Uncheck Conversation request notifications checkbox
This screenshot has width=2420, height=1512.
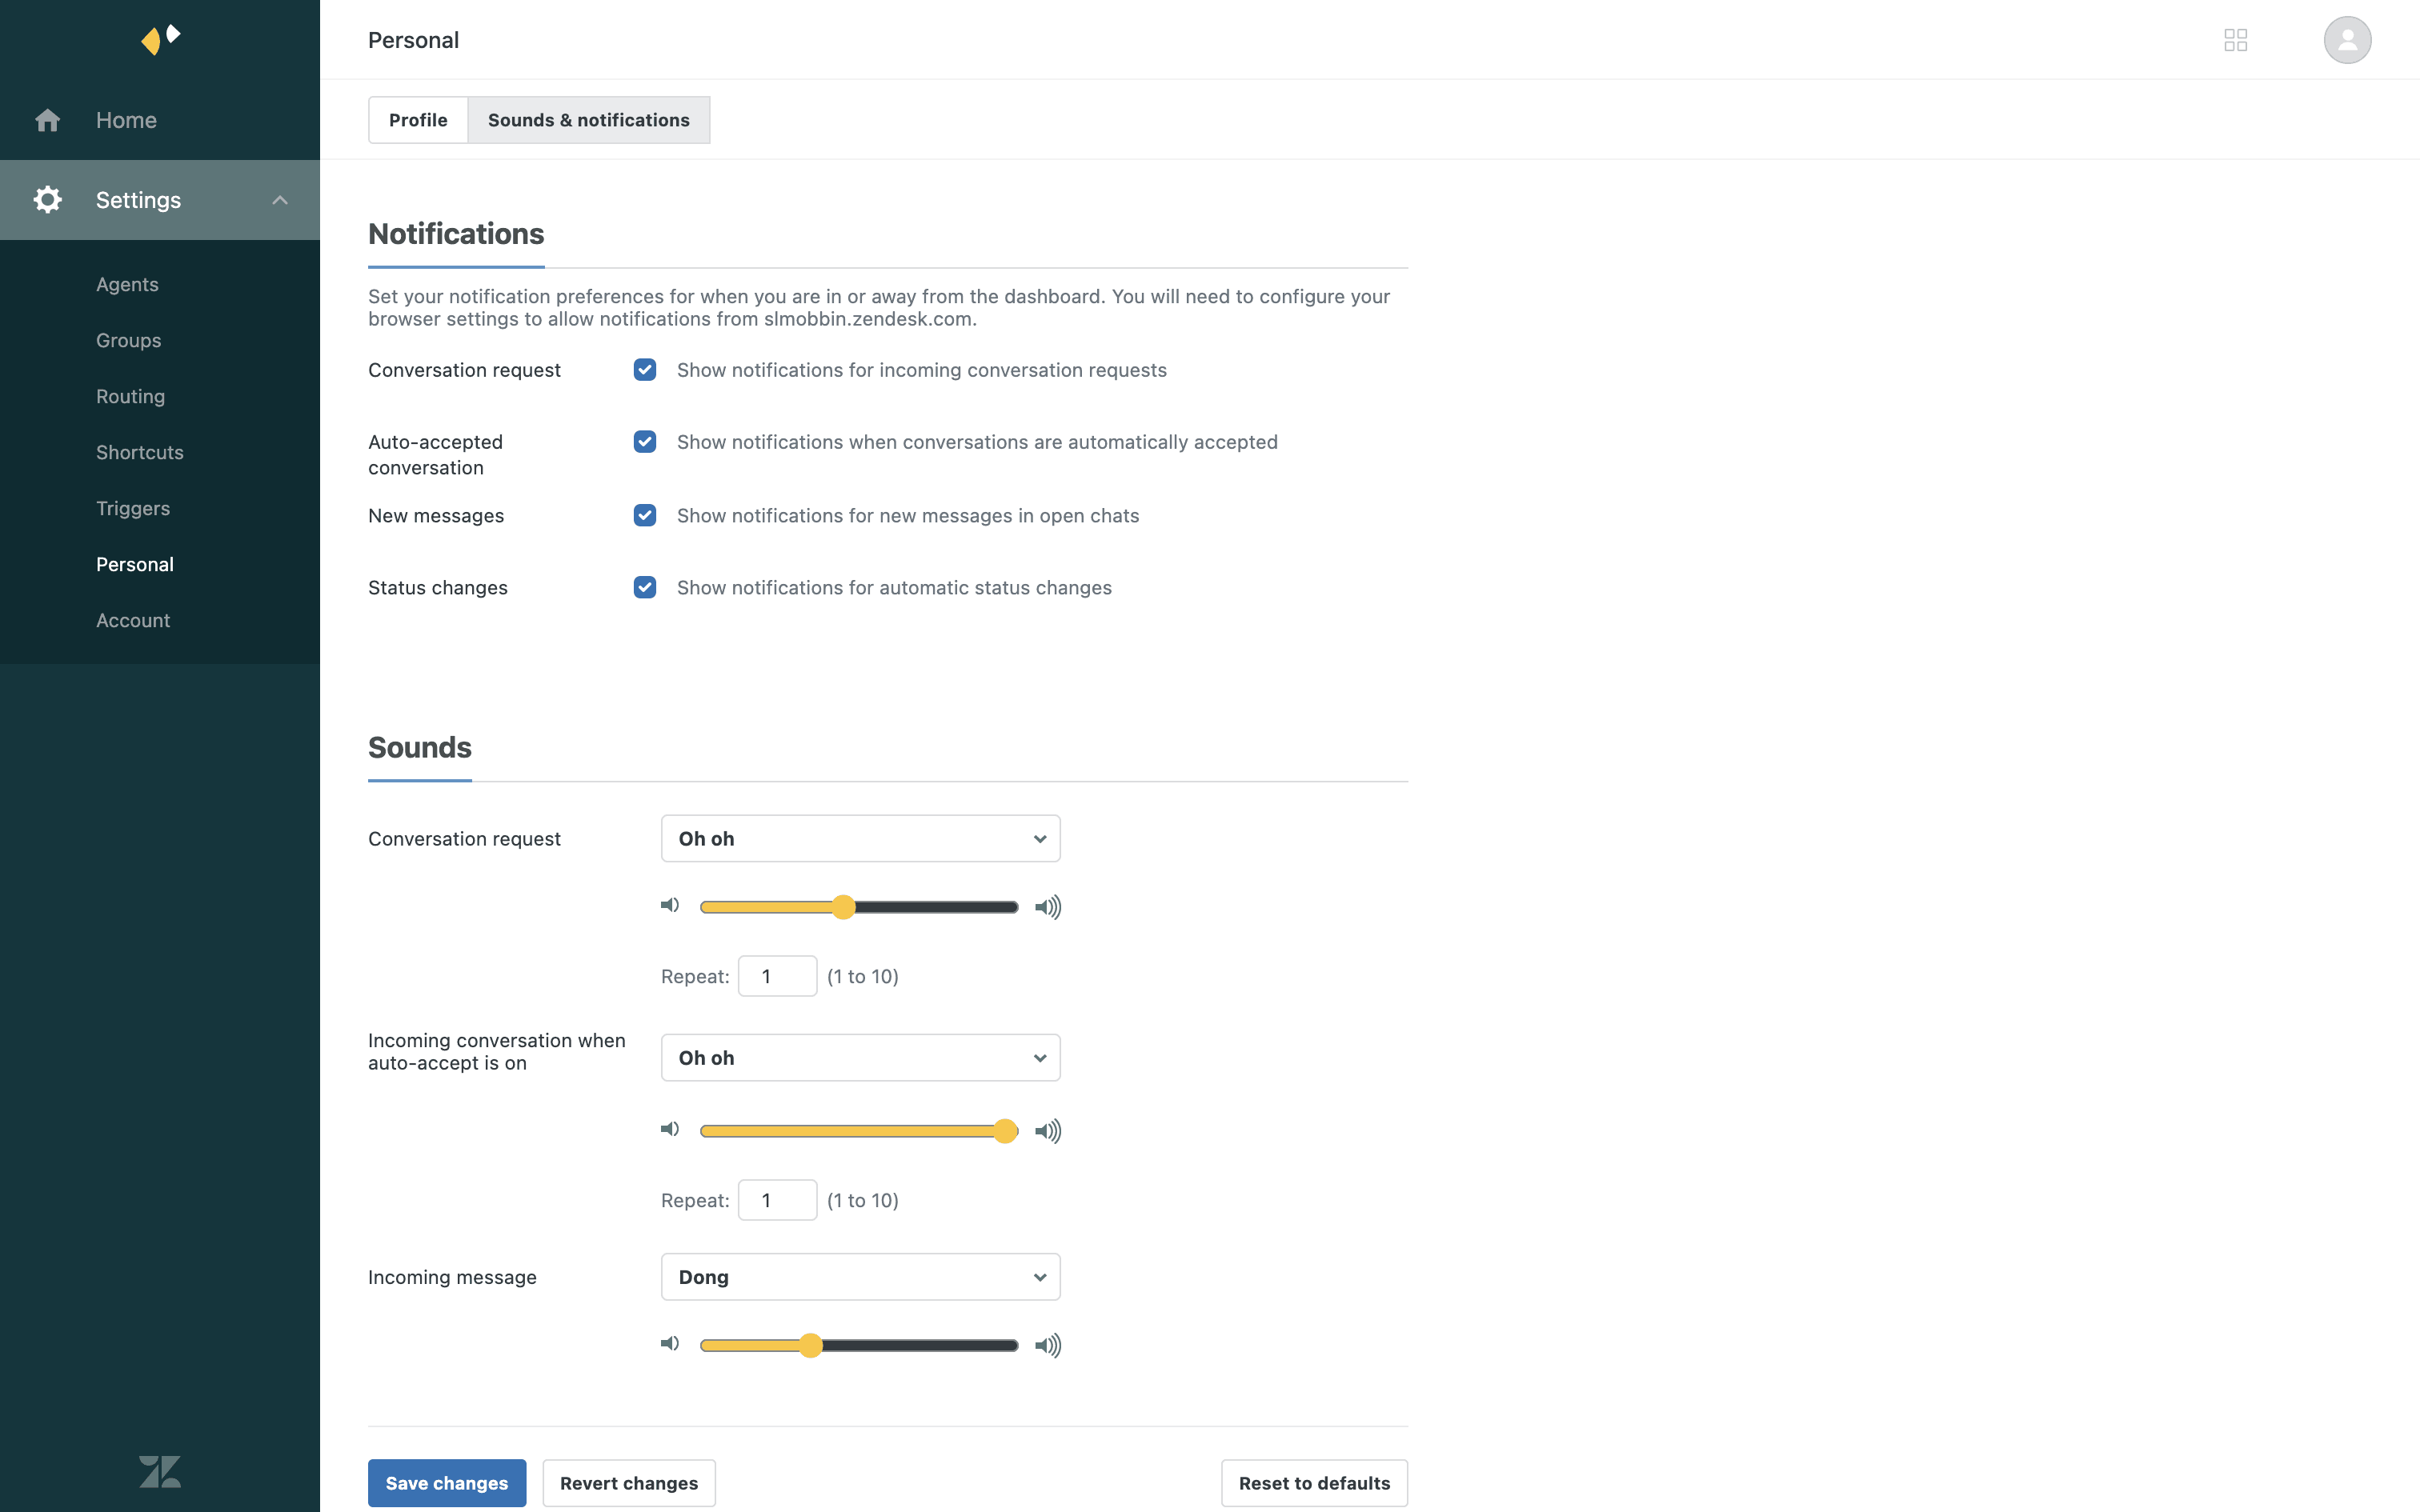tap(645, 370)
